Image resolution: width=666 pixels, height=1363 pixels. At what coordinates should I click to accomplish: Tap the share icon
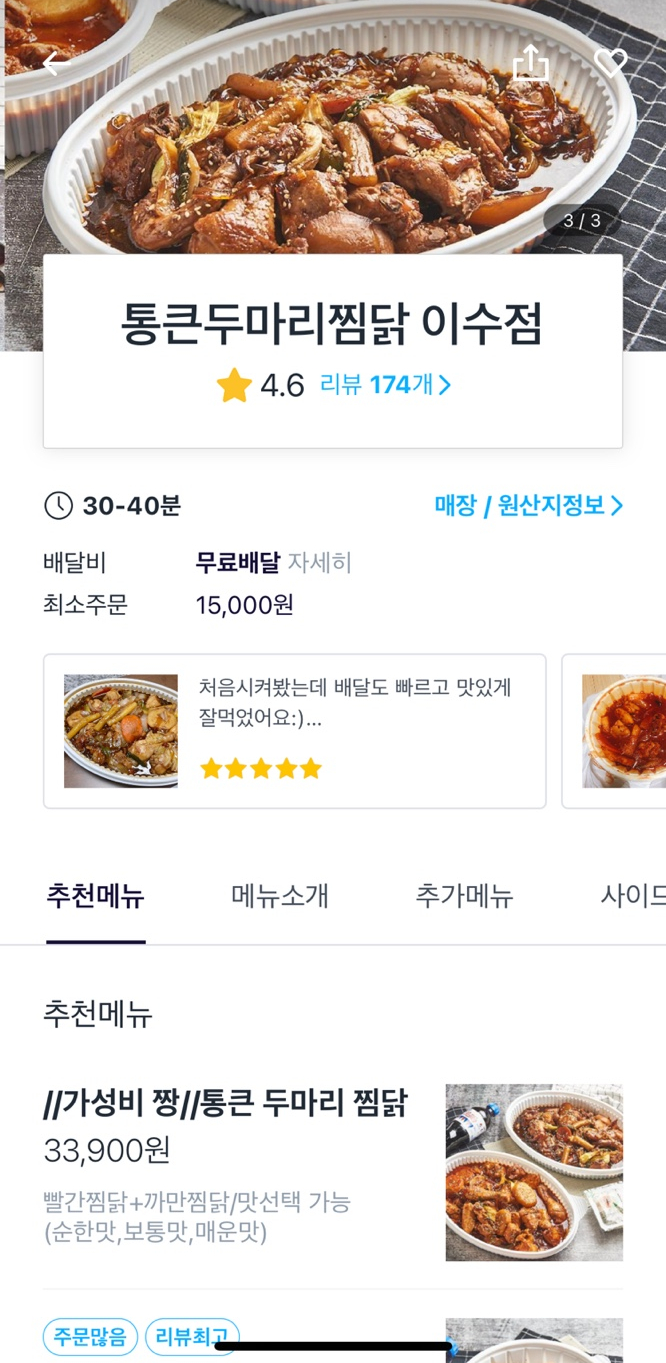[530, 63]
